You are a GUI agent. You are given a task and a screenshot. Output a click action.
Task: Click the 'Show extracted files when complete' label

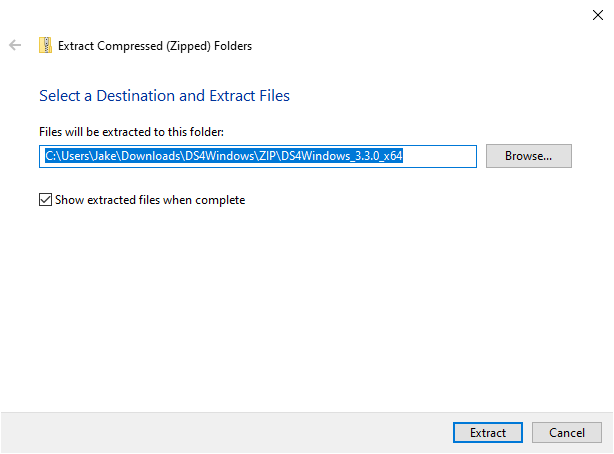(149, 200)
